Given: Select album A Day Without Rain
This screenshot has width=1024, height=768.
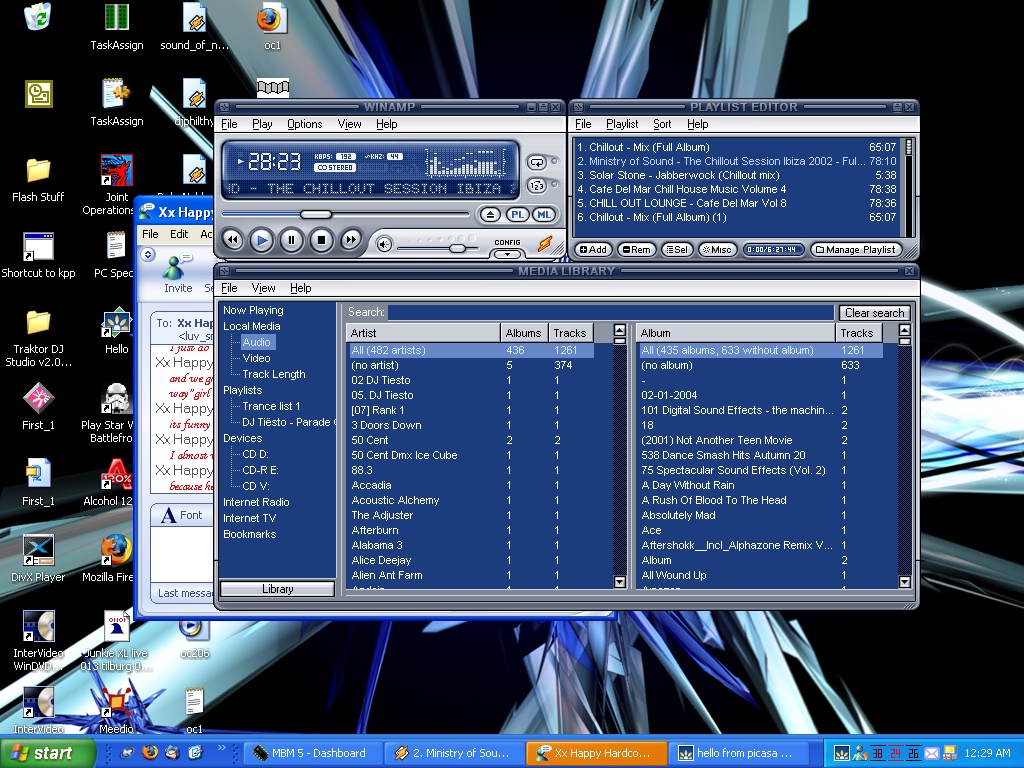Looking at the screenshot, I should (760, 485).
